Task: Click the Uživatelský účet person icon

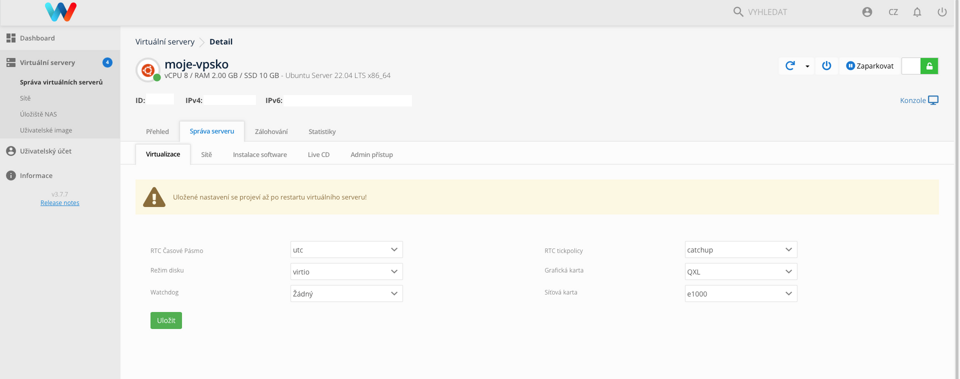Action: [10, 151]
